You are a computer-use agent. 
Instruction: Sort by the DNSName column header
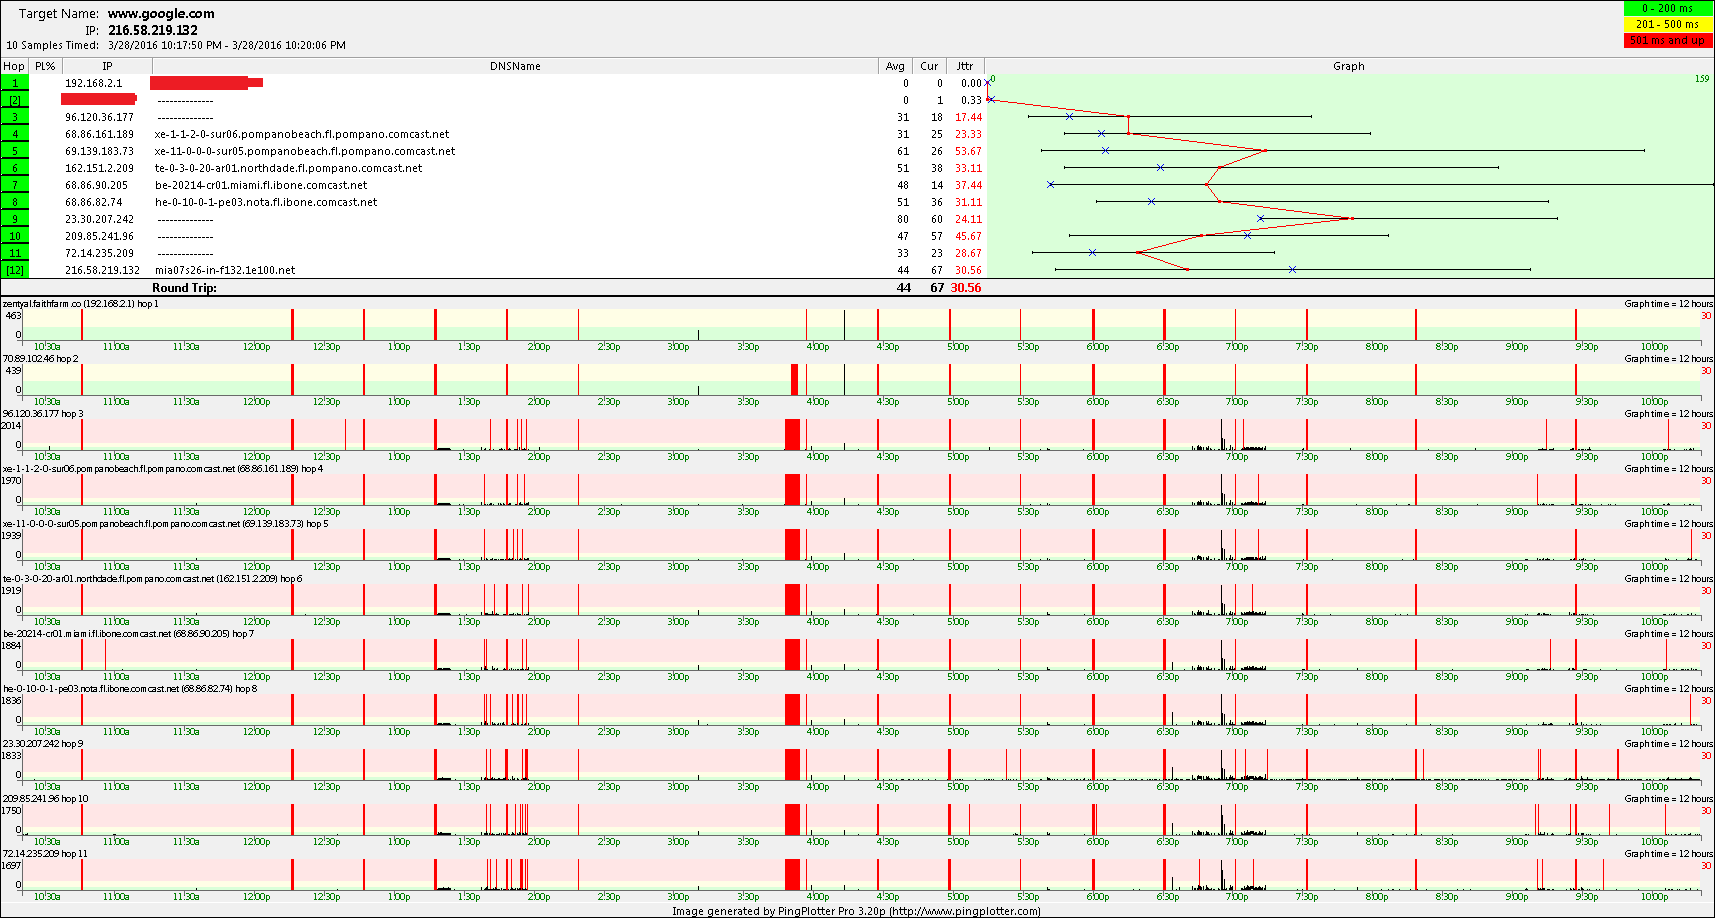click(515, 66)
